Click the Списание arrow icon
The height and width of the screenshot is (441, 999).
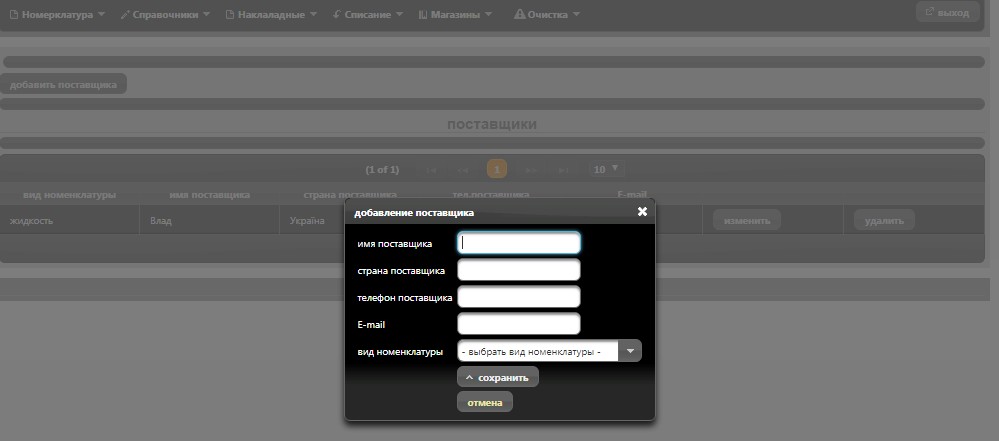pyautogui.click(x=336, y=14)
